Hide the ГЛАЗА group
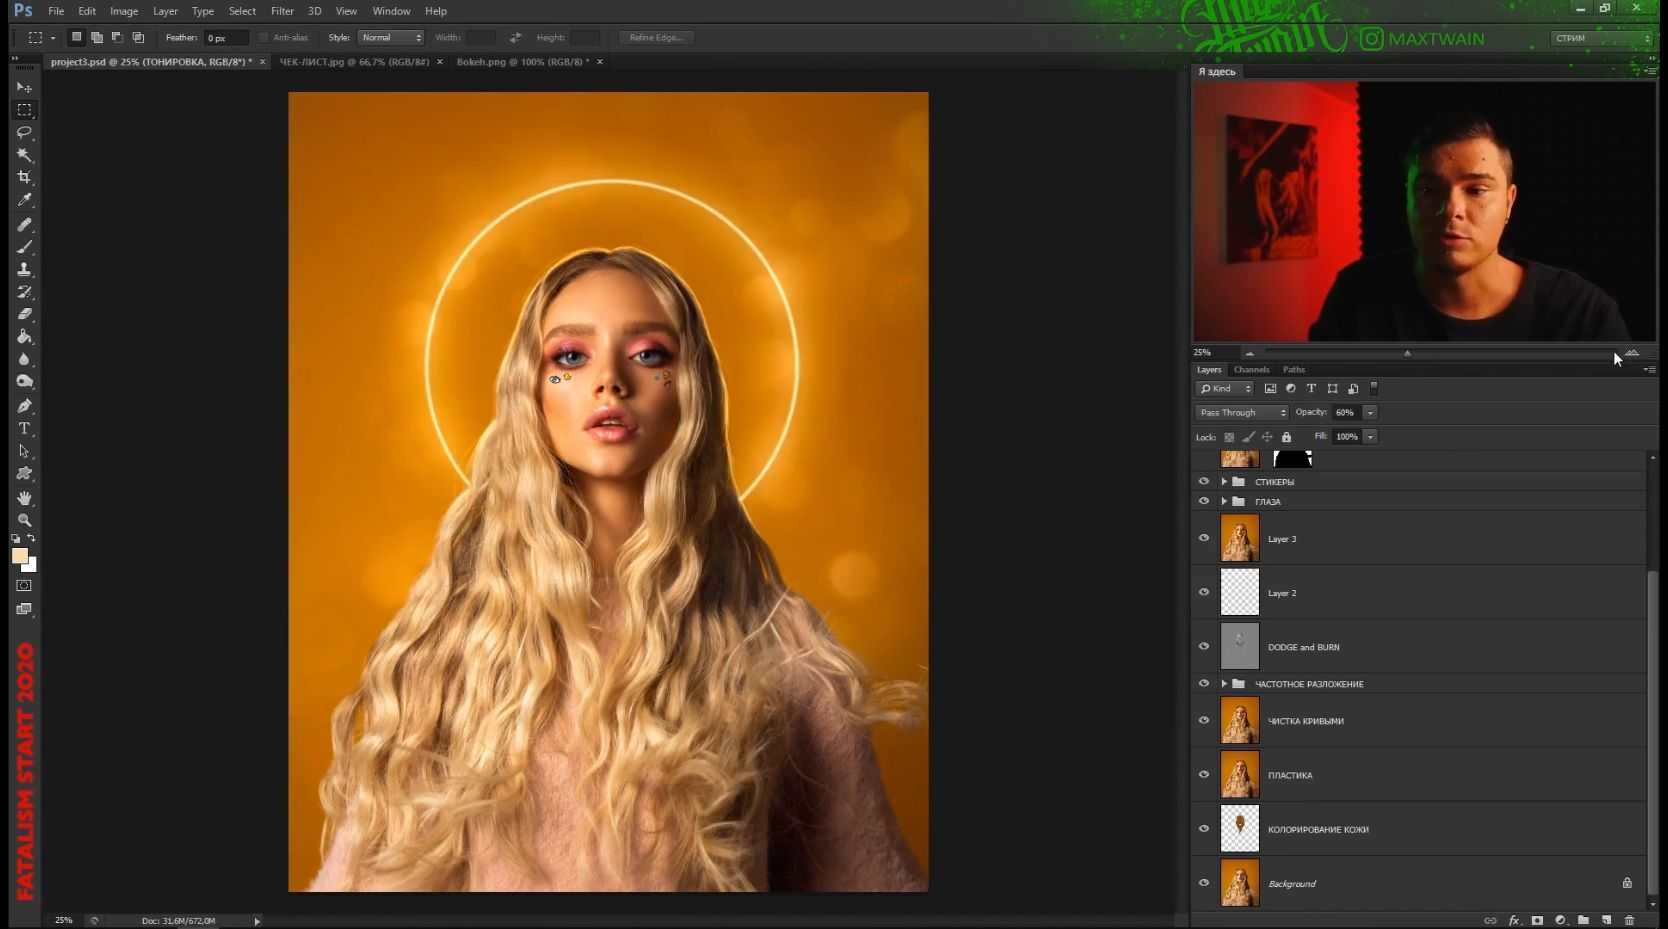1668x929 pixels. coord(1204,501)
